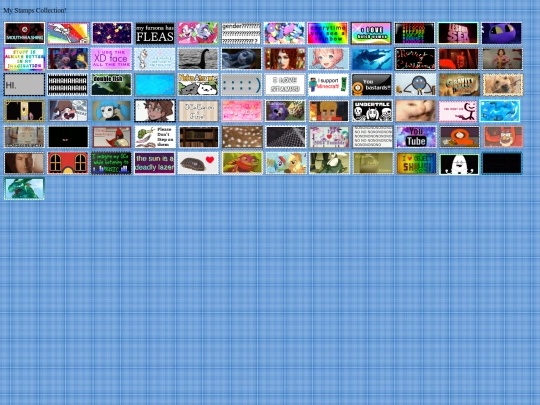This screenshot has width=540, height=405.
Task: Open "I imagine my OCs while listening to music" stamp
Action: pyautogui.click(x=112, y=163)
